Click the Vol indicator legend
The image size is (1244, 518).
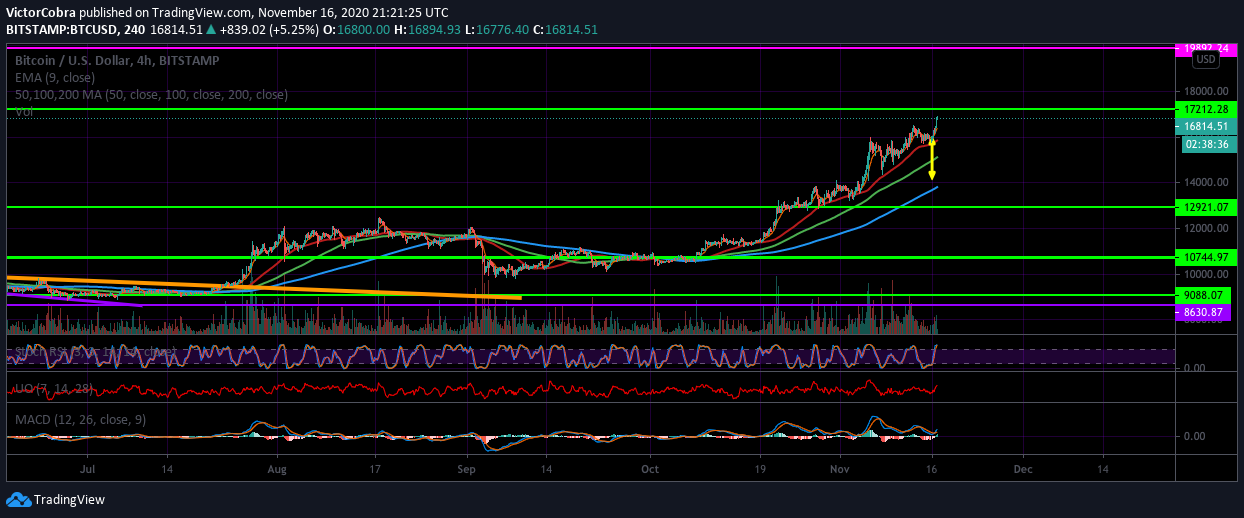coord(24,112)
